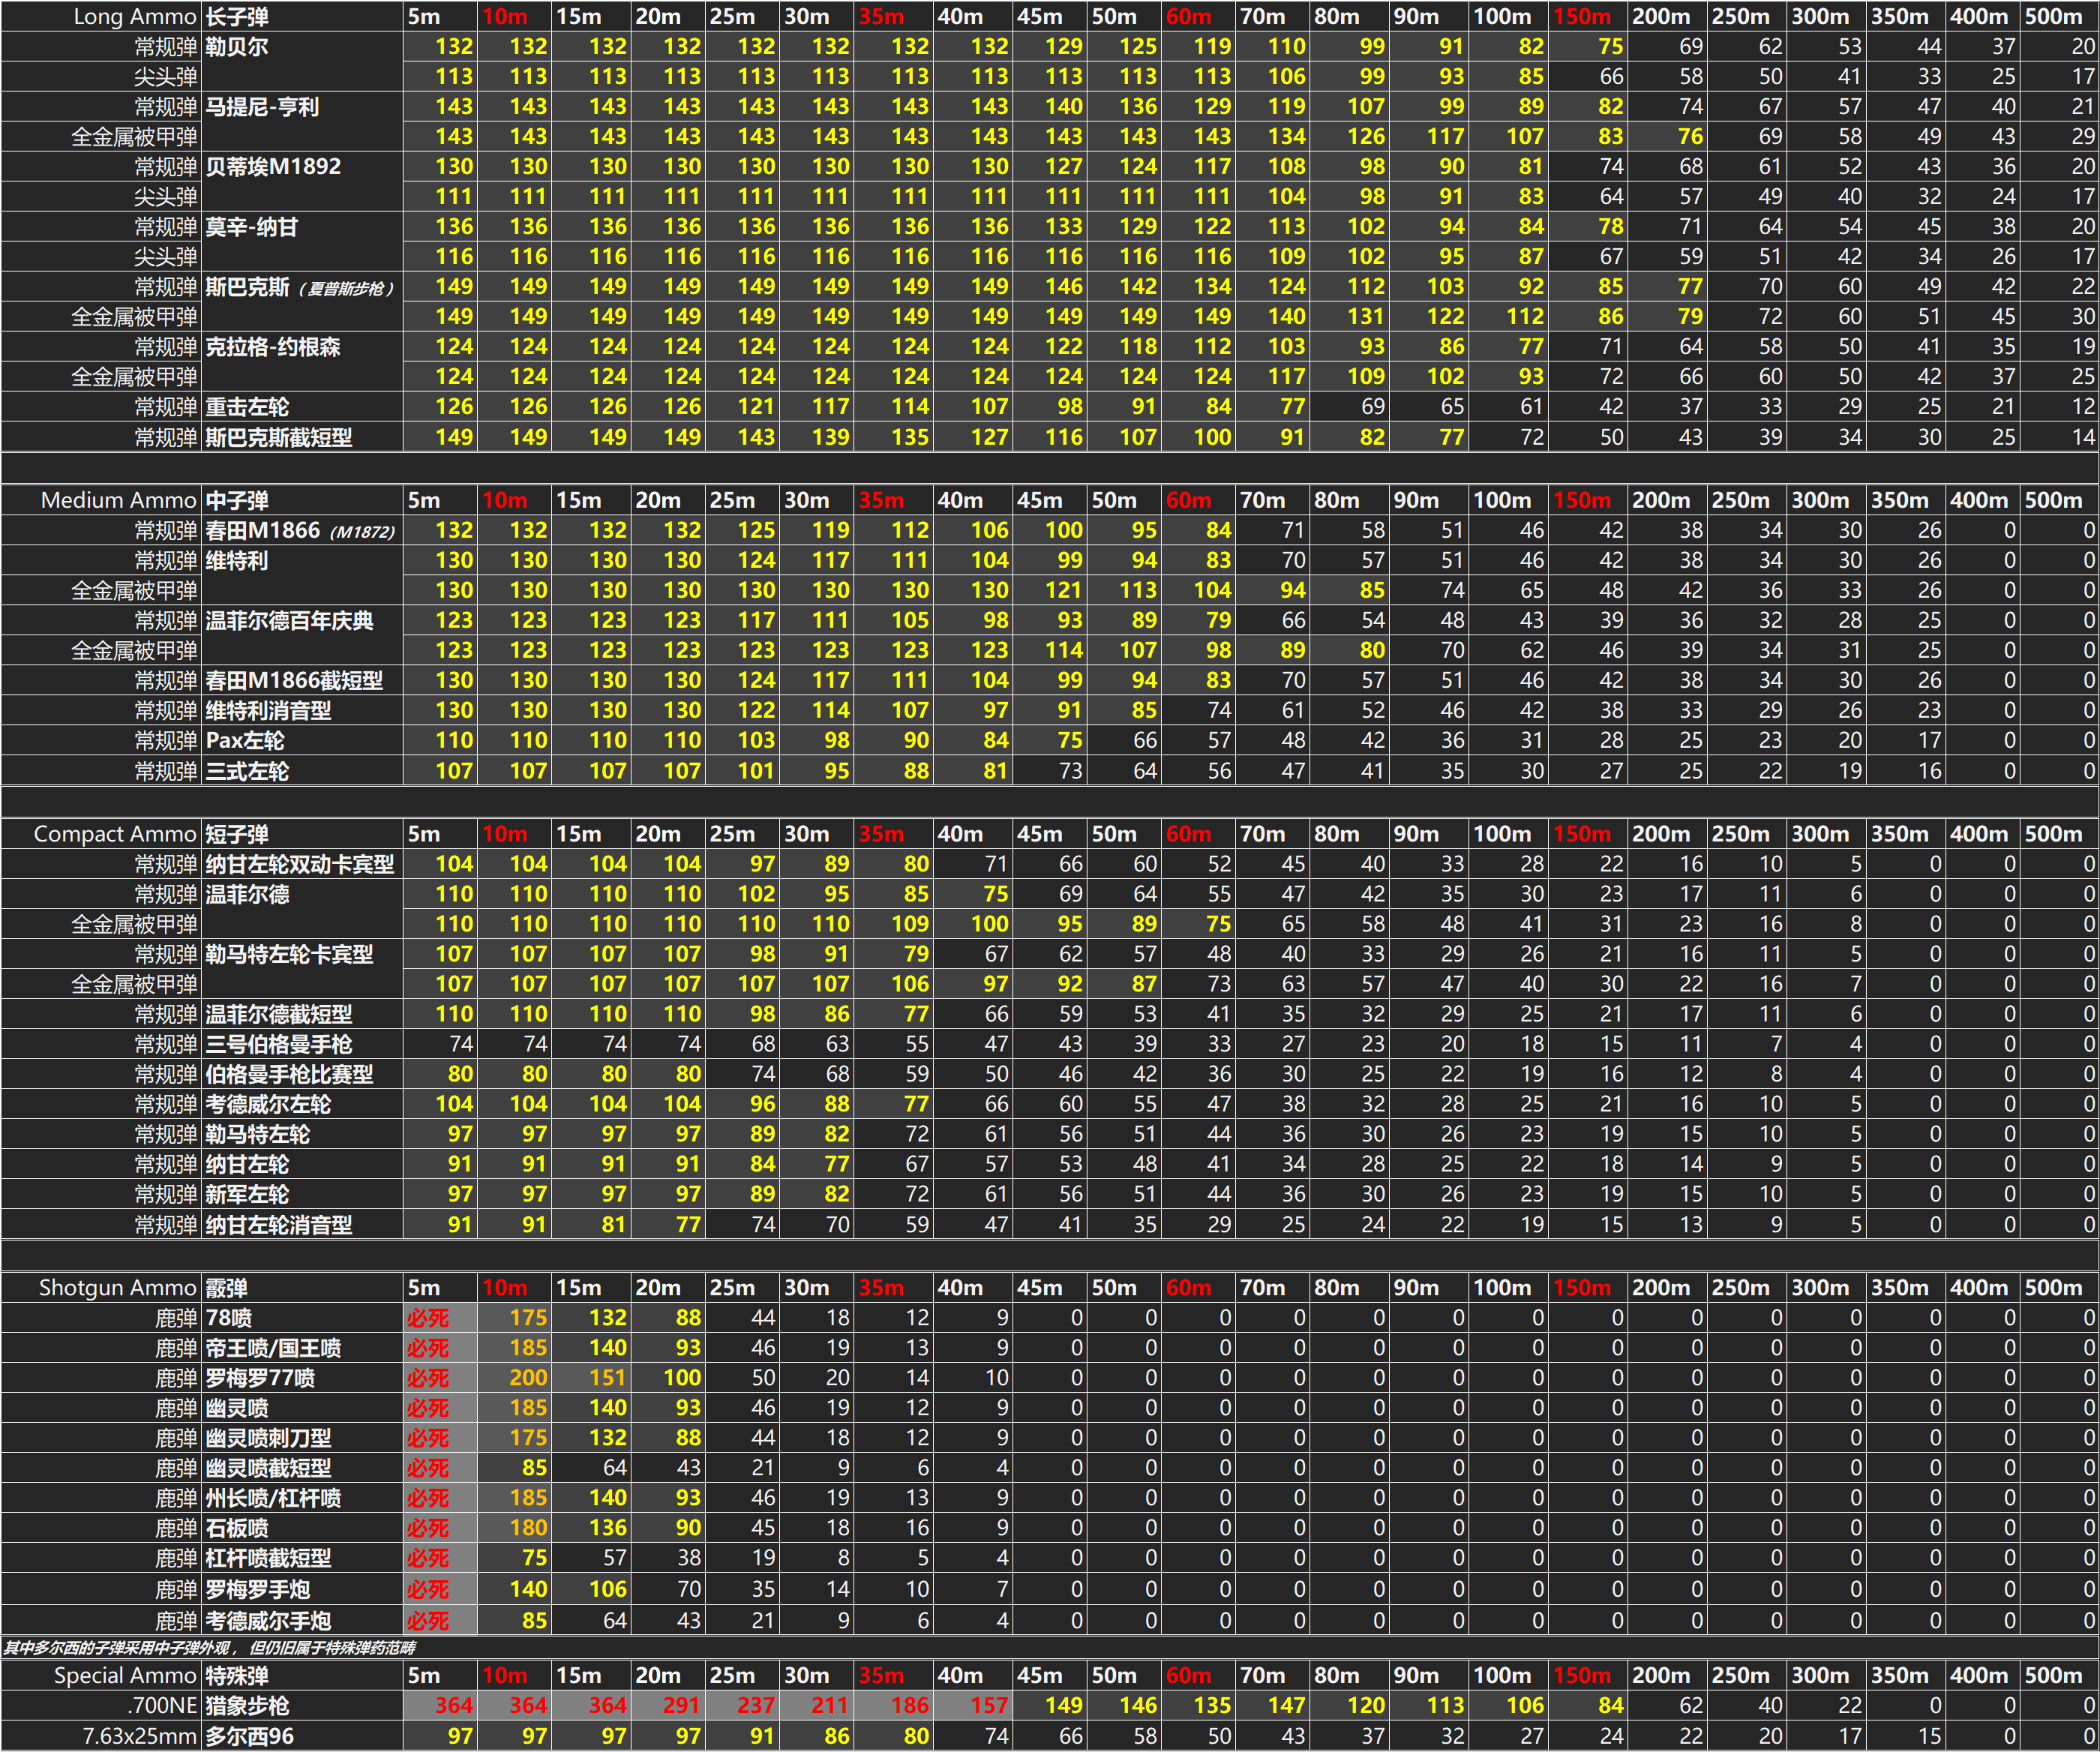Click the 78喷 shotgun name cell
This screenshot has height=1752, width=2100.
[302, 1318]
